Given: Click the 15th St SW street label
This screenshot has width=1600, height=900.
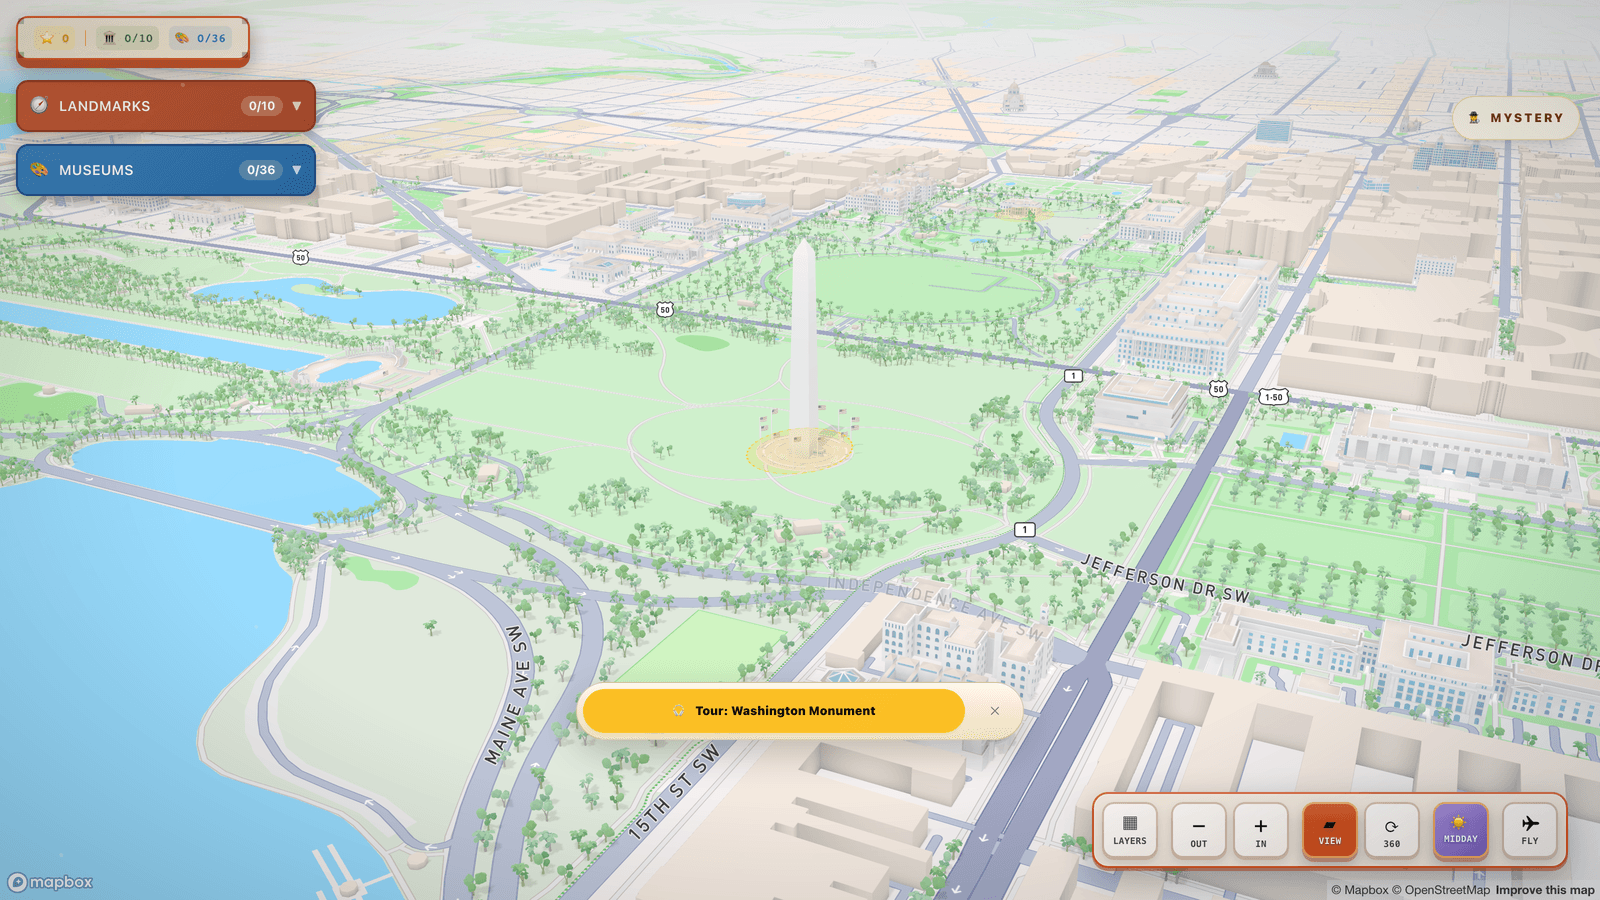Looking at the screenshot, I should pos(674,790).
